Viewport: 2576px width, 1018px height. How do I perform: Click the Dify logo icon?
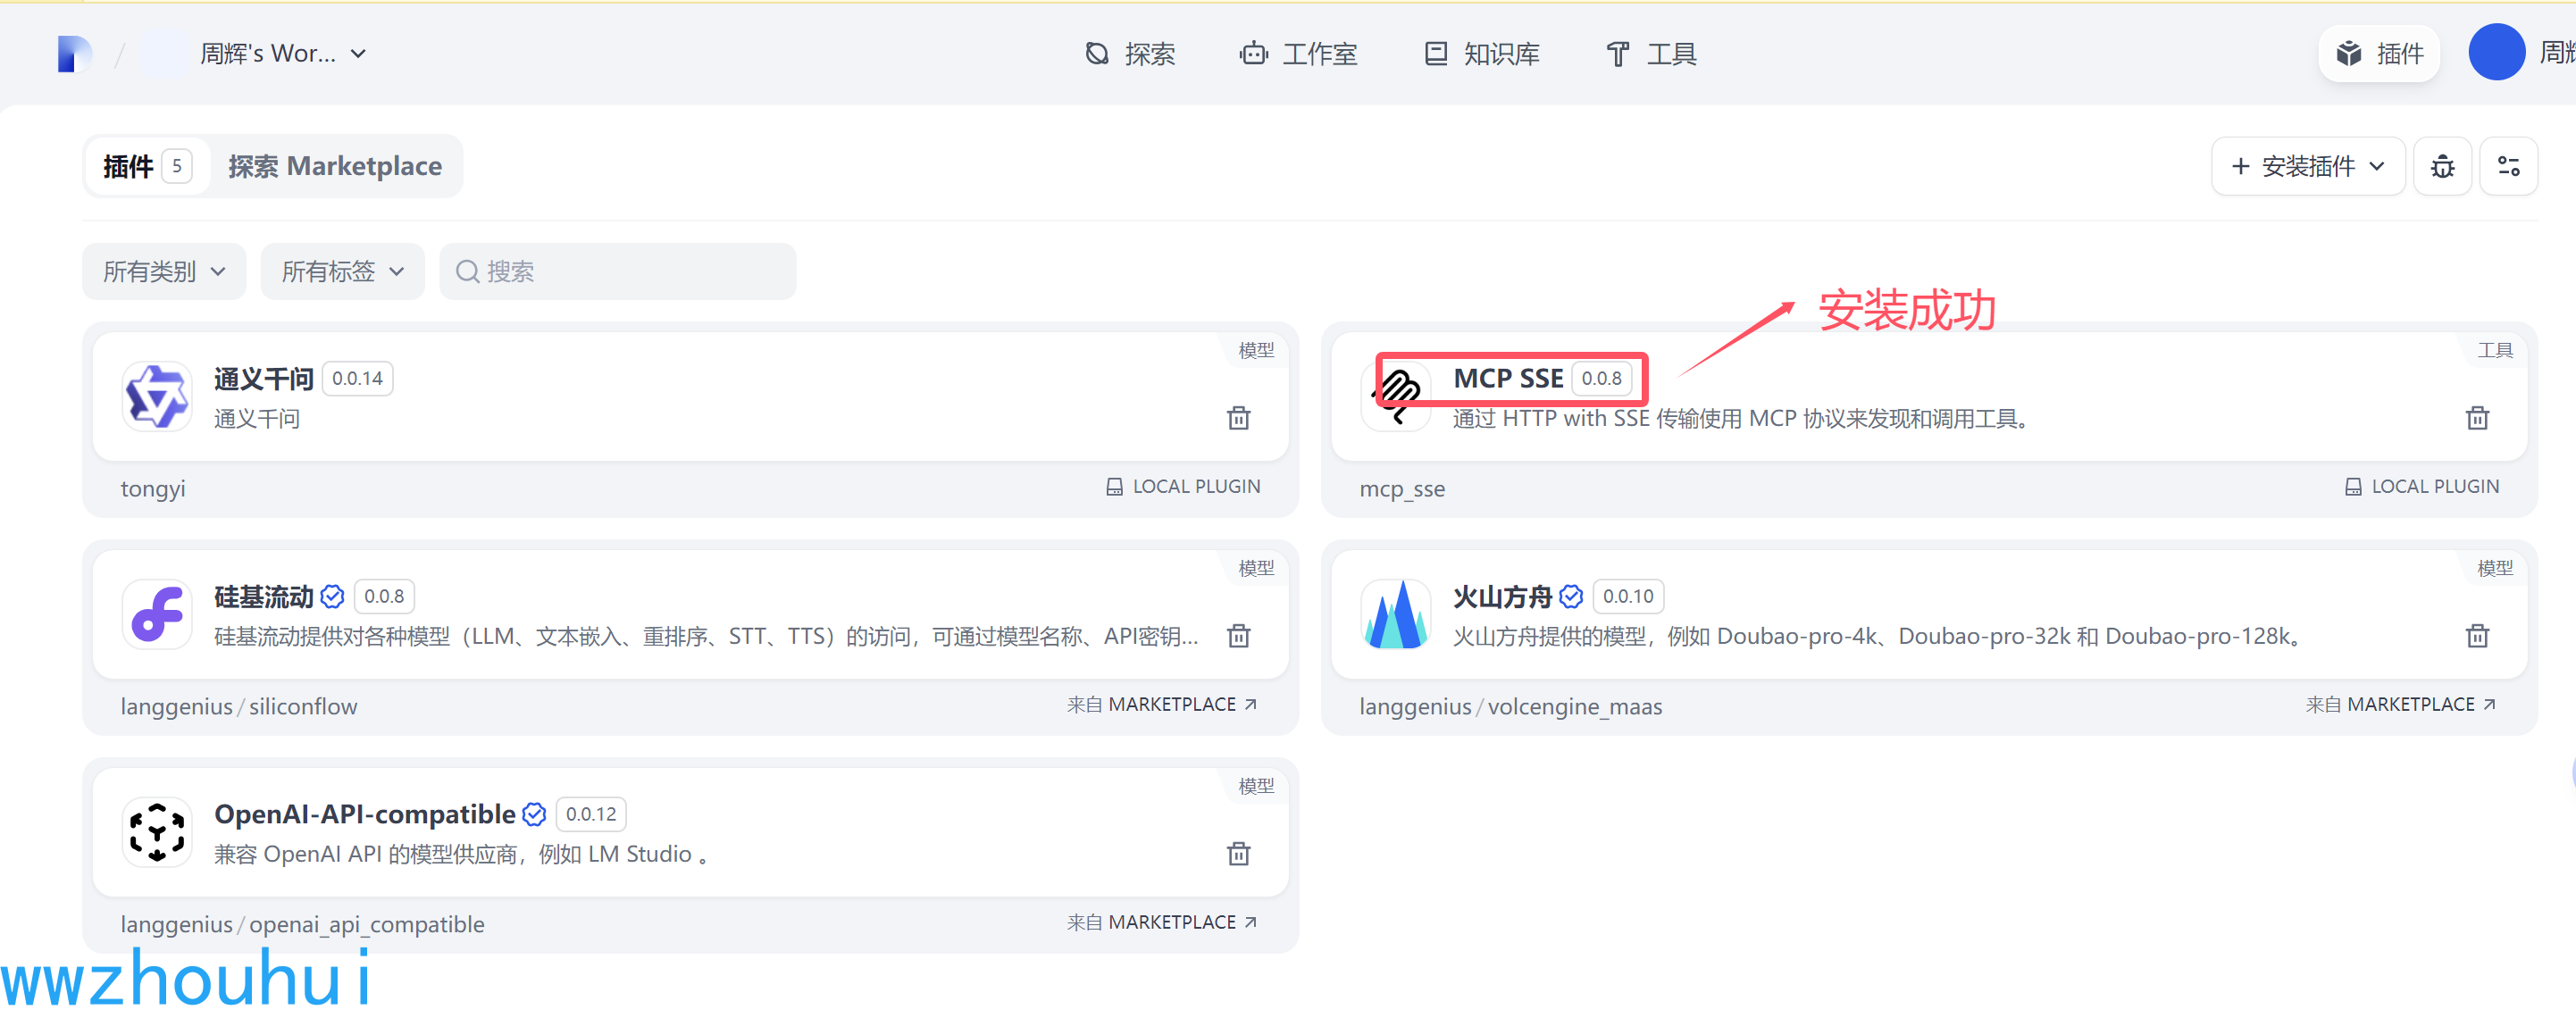pos(74,53)
